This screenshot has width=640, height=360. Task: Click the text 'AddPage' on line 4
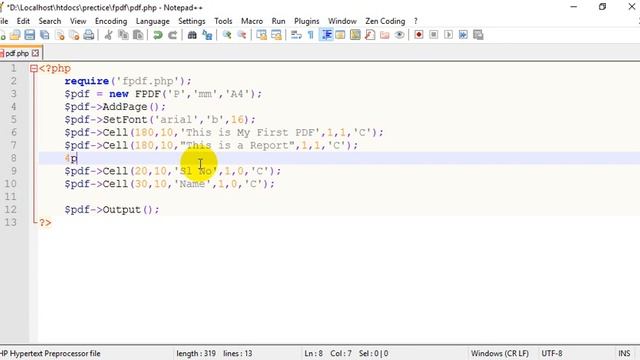[124, 107]
